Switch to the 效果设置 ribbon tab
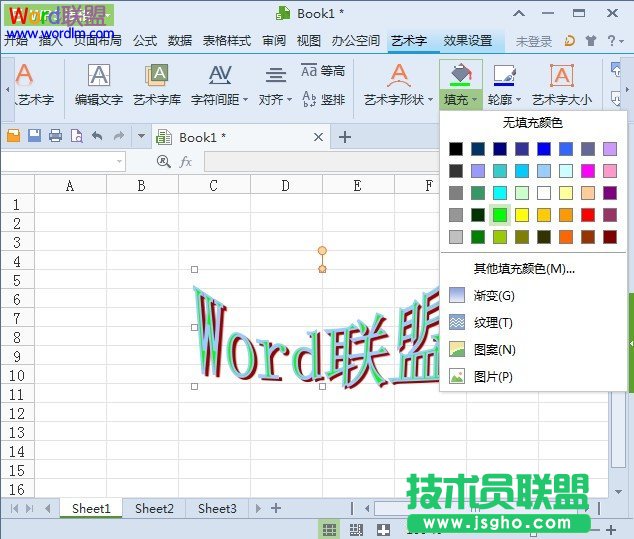Viewport: 634px width, 539px height. pos(467,41)
